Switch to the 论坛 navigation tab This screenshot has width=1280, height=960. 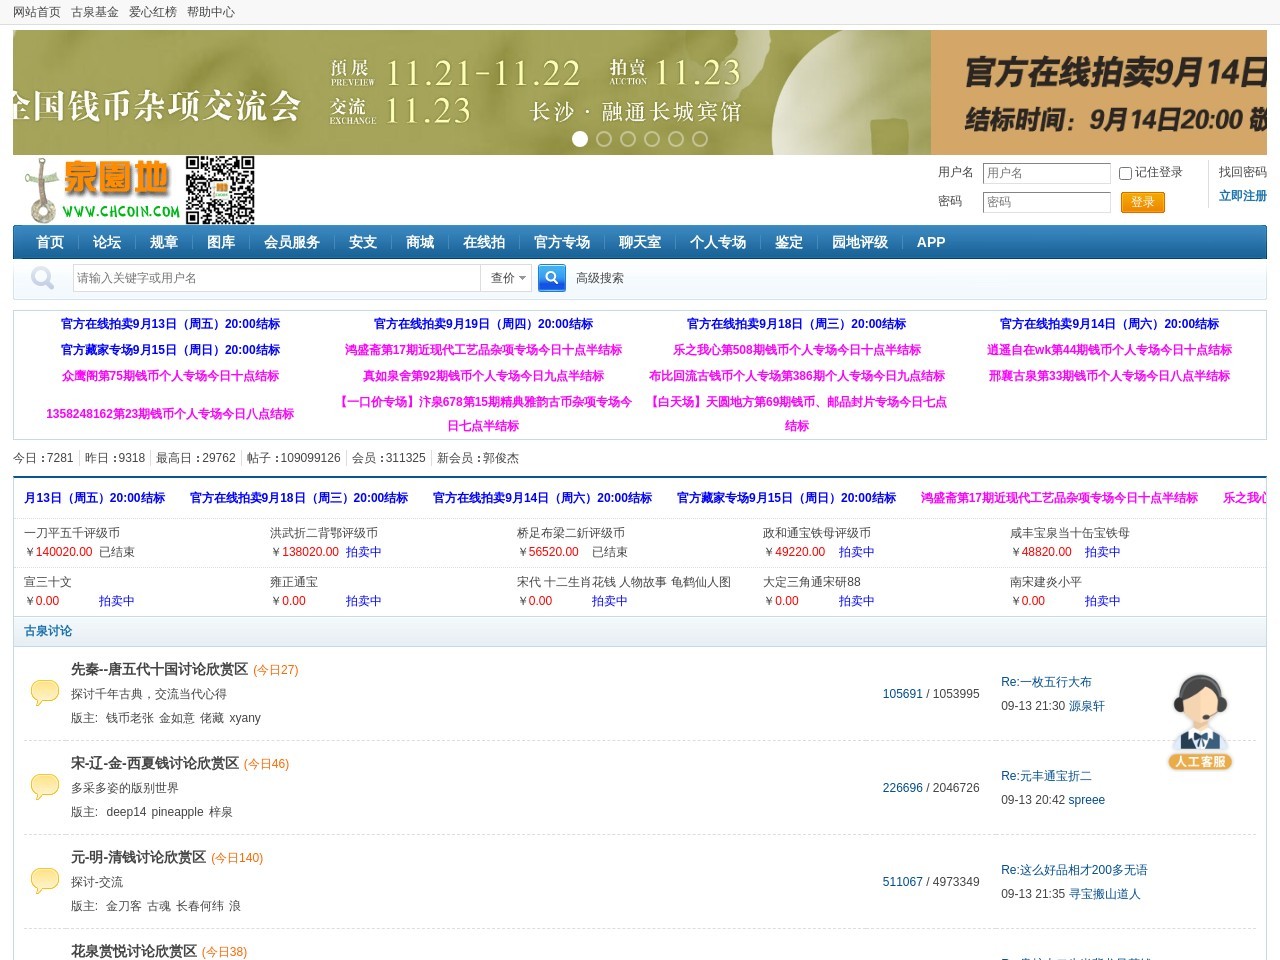[107, 242]
